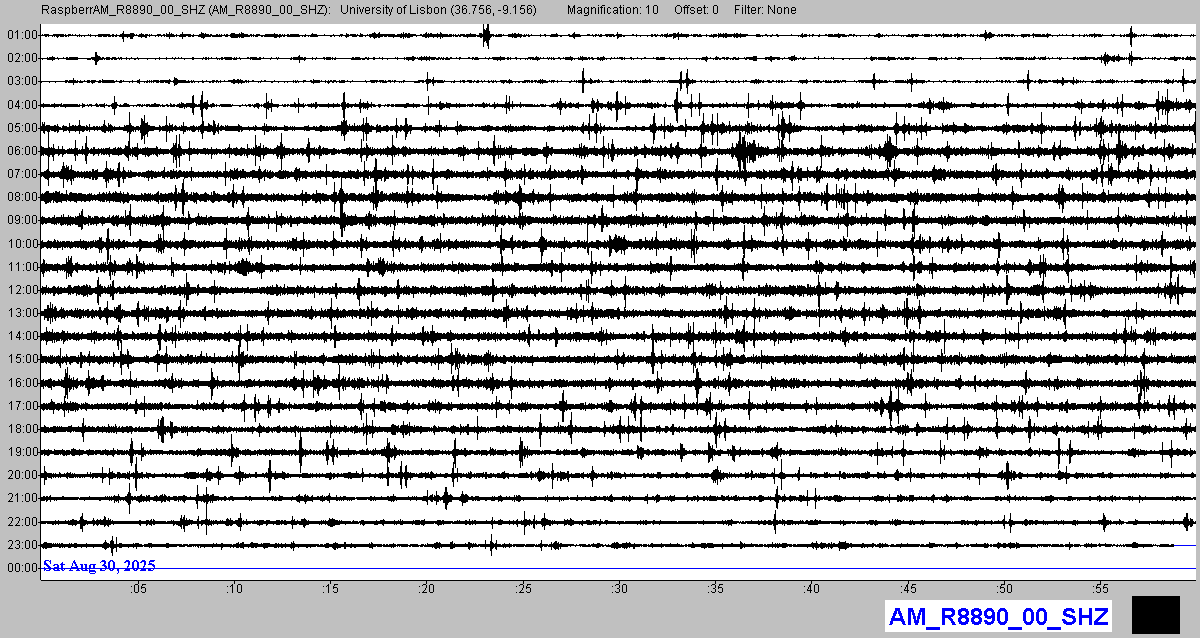The image size is (1200, 638).
Task: Click the :30 minute axis marker
Action: click(620, 588)
